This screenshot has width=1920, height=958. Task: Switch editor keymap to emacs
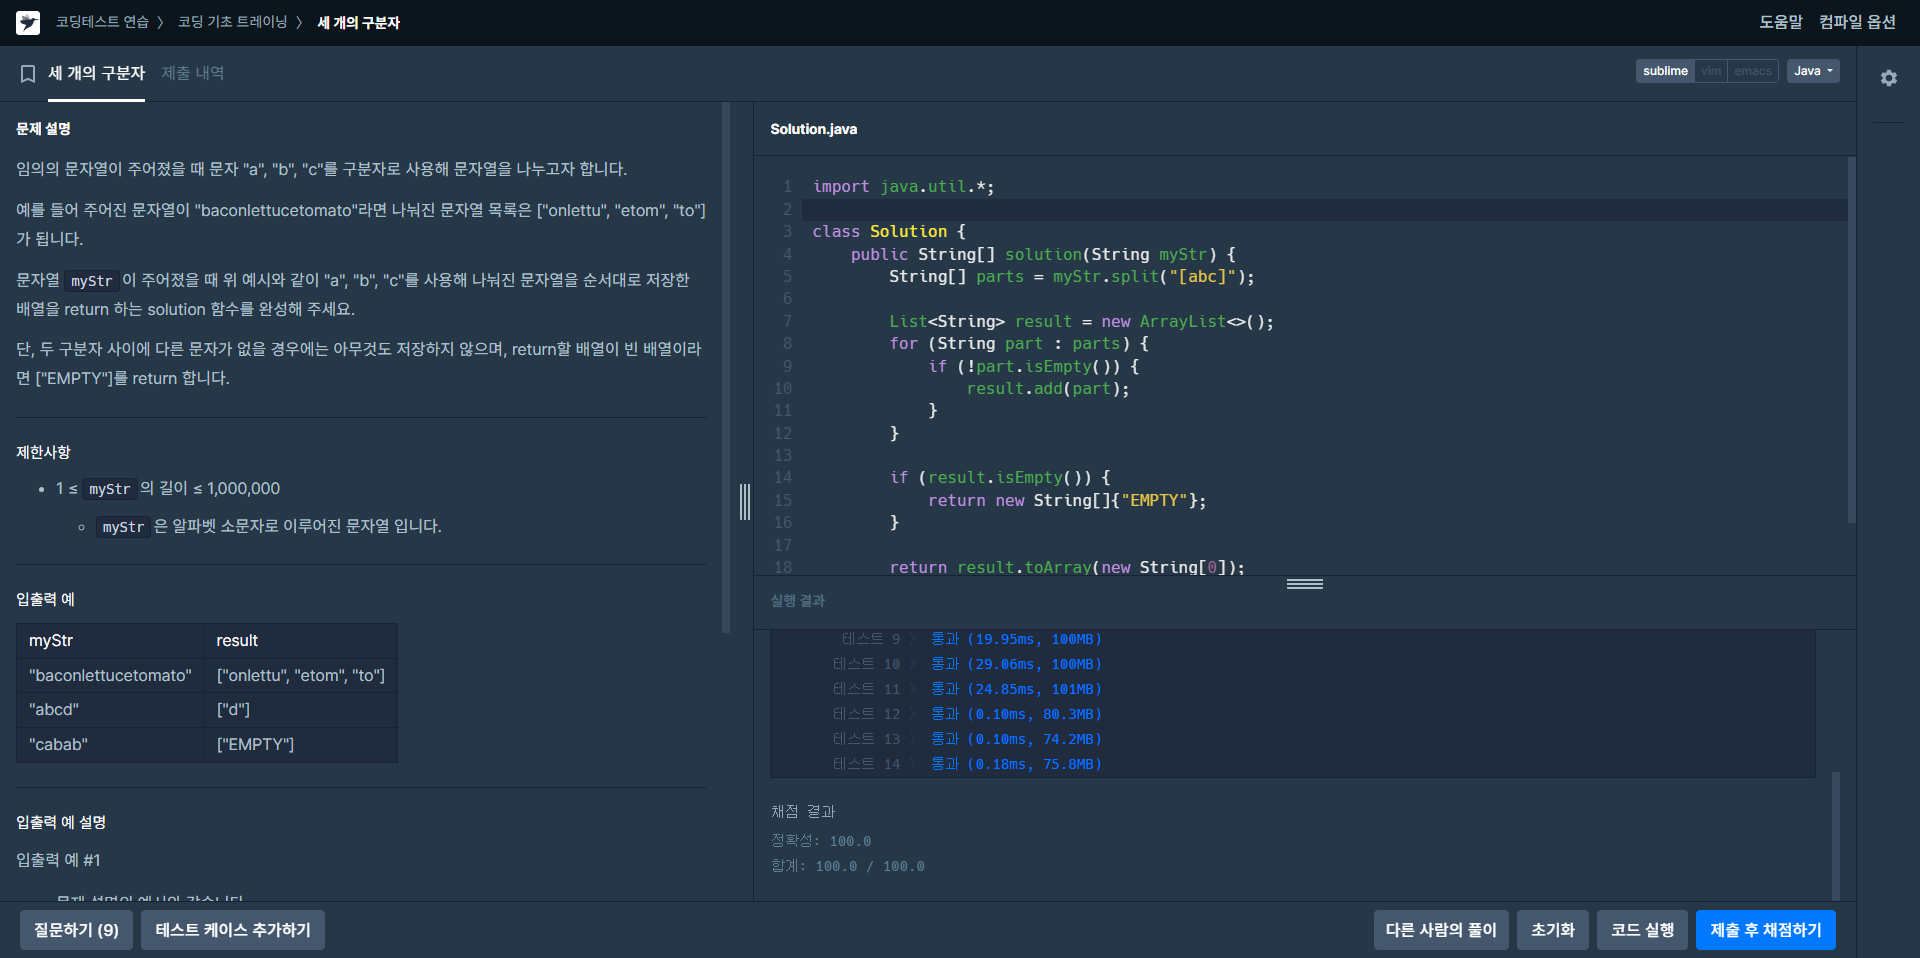[1753, 71]
